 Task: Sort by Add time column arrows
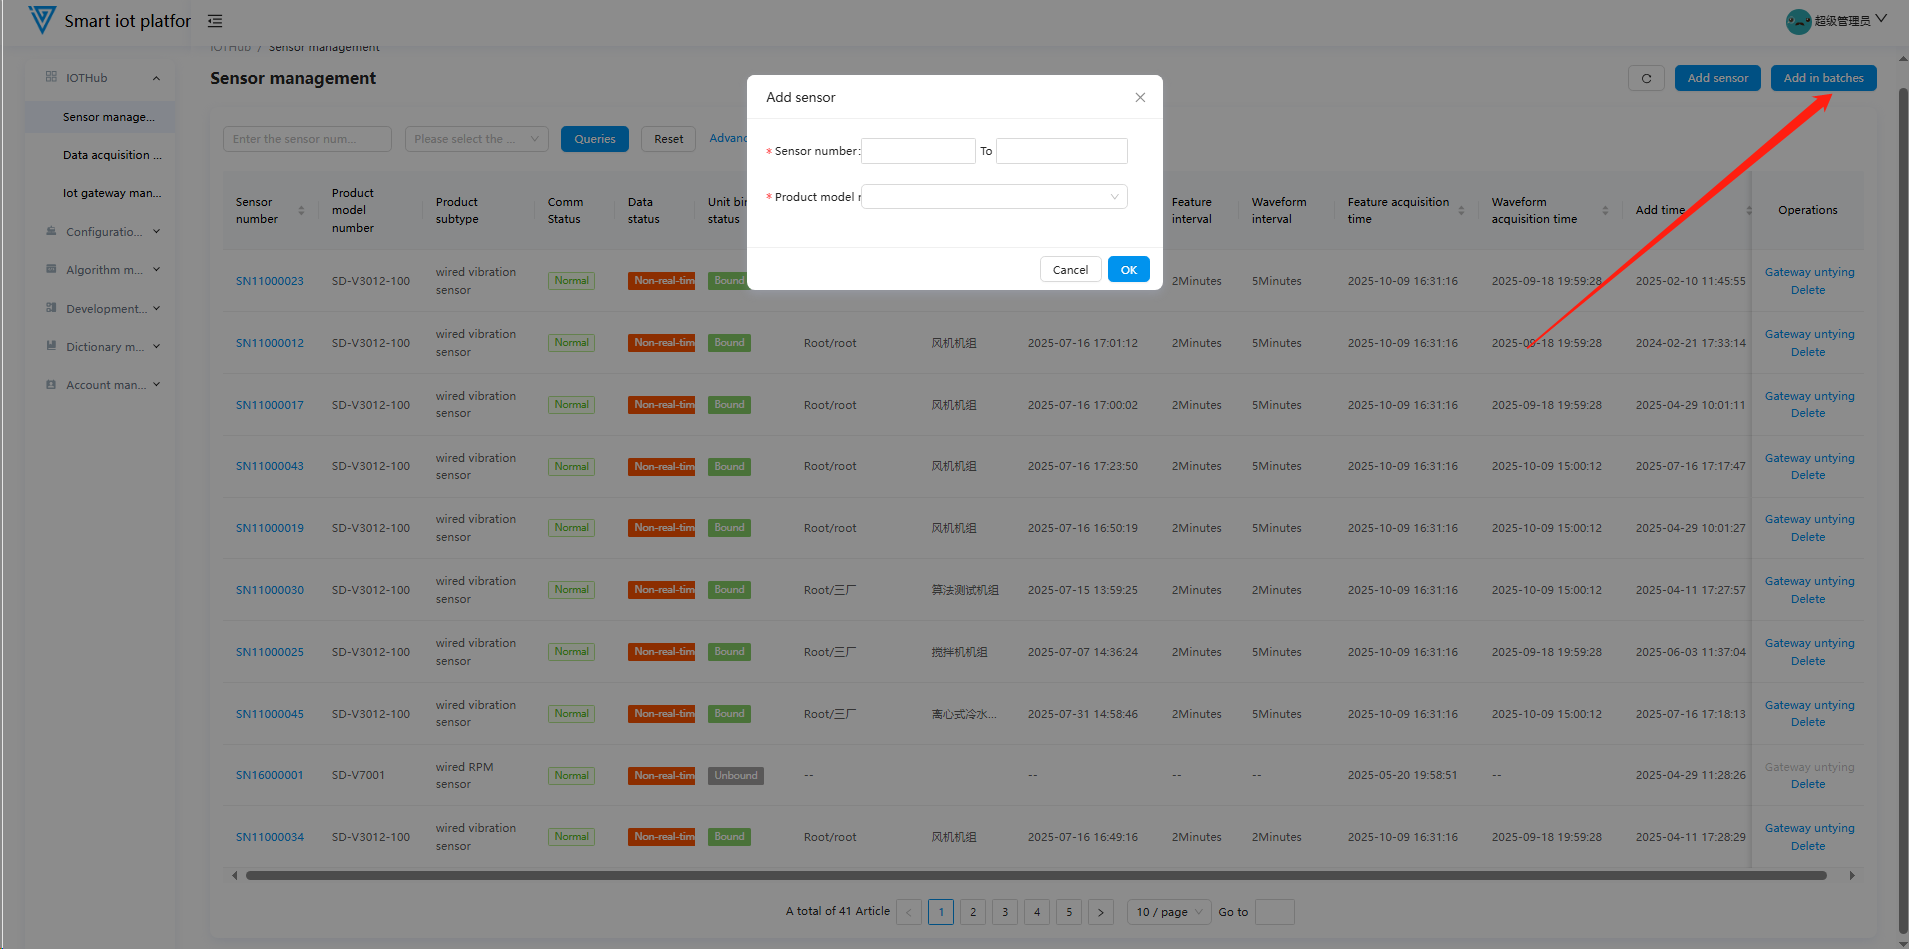1749,210
